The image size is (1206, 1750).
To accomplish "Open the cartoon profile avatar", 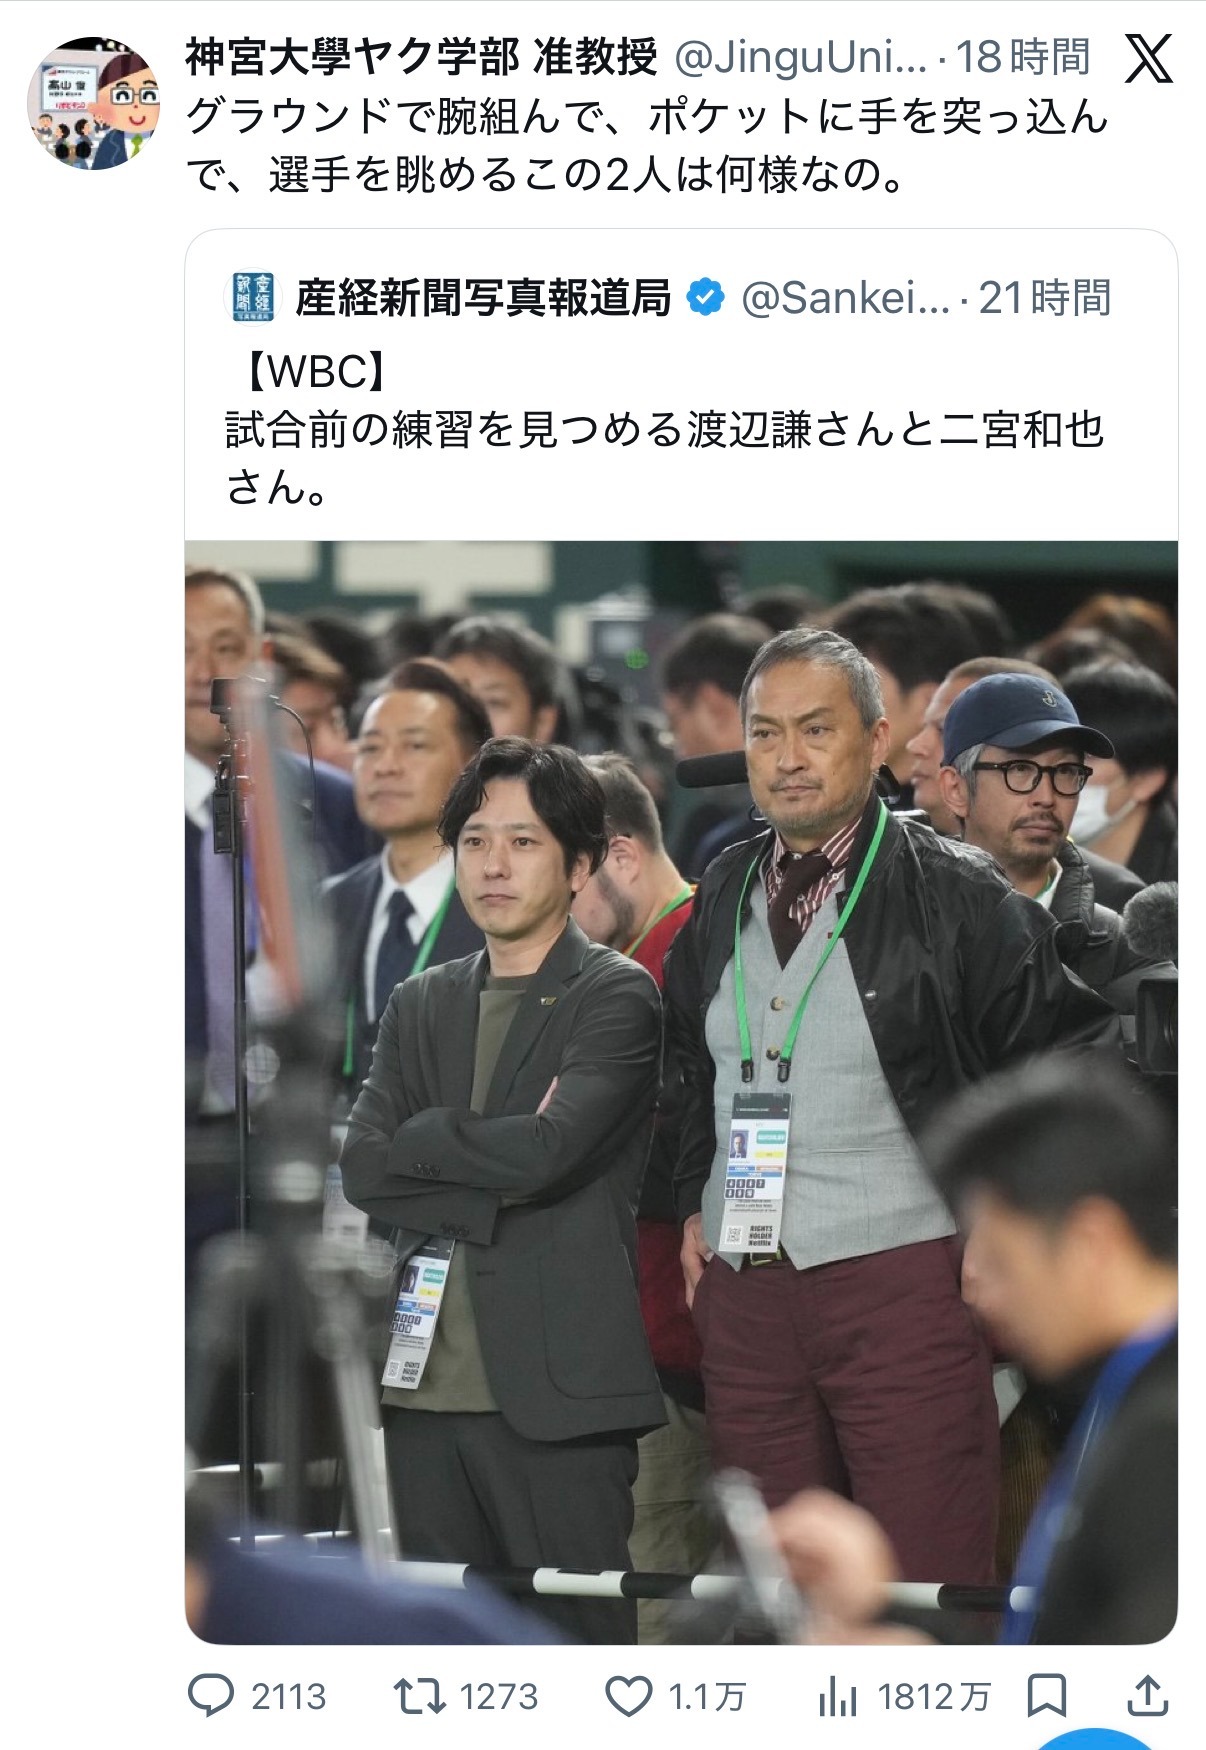I will [x=93, y=103].
